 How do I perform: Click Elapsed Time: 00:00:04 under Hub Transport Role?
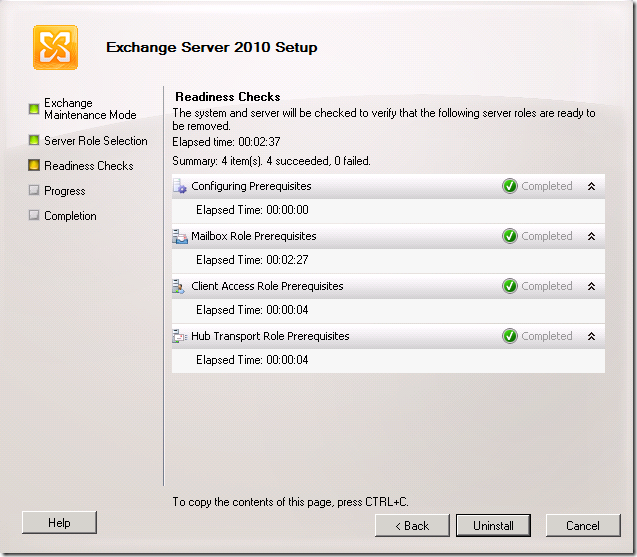[x=252, y=360]
